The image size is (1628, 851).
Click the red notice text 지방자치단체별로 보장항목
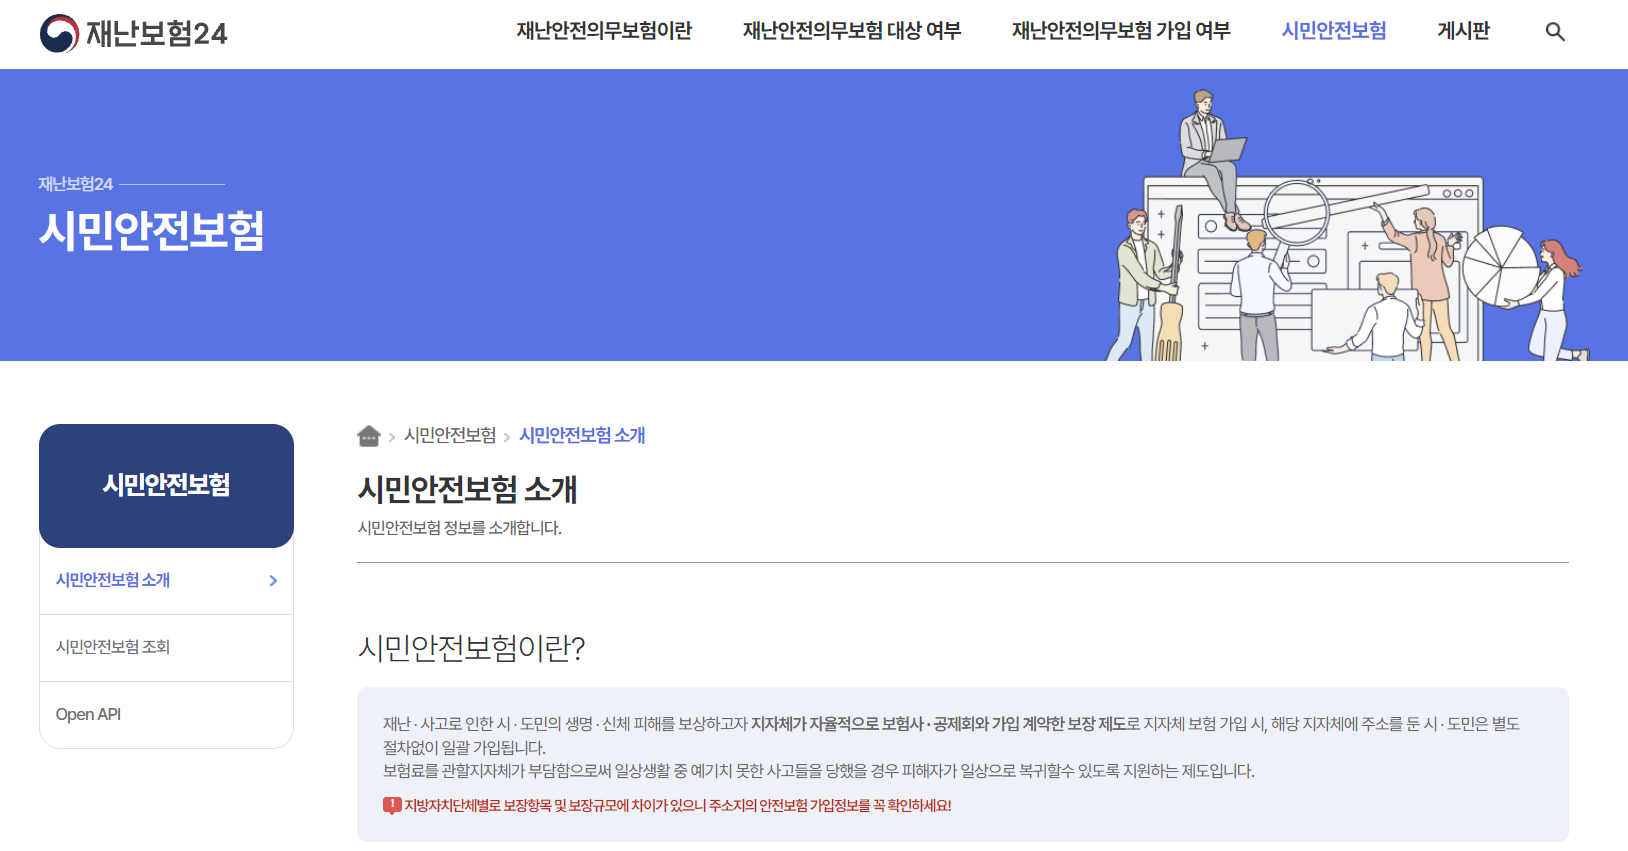678,806
